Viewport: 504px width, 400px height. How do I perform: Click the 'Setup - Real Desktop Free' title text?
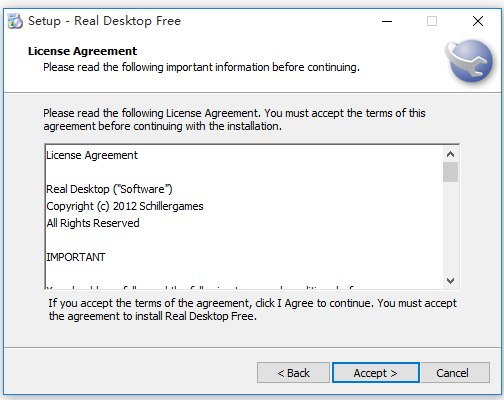click(x=104, y=21)
